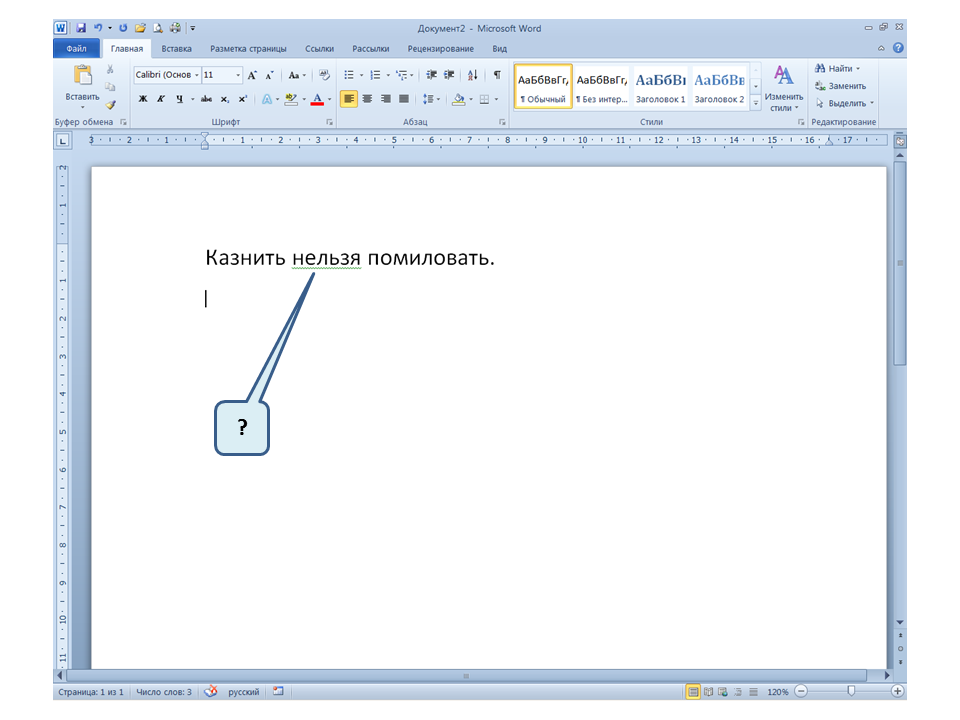Click the Save icon in Quick Access toolbar
960x720 pixels.
[x=81, y=28]
